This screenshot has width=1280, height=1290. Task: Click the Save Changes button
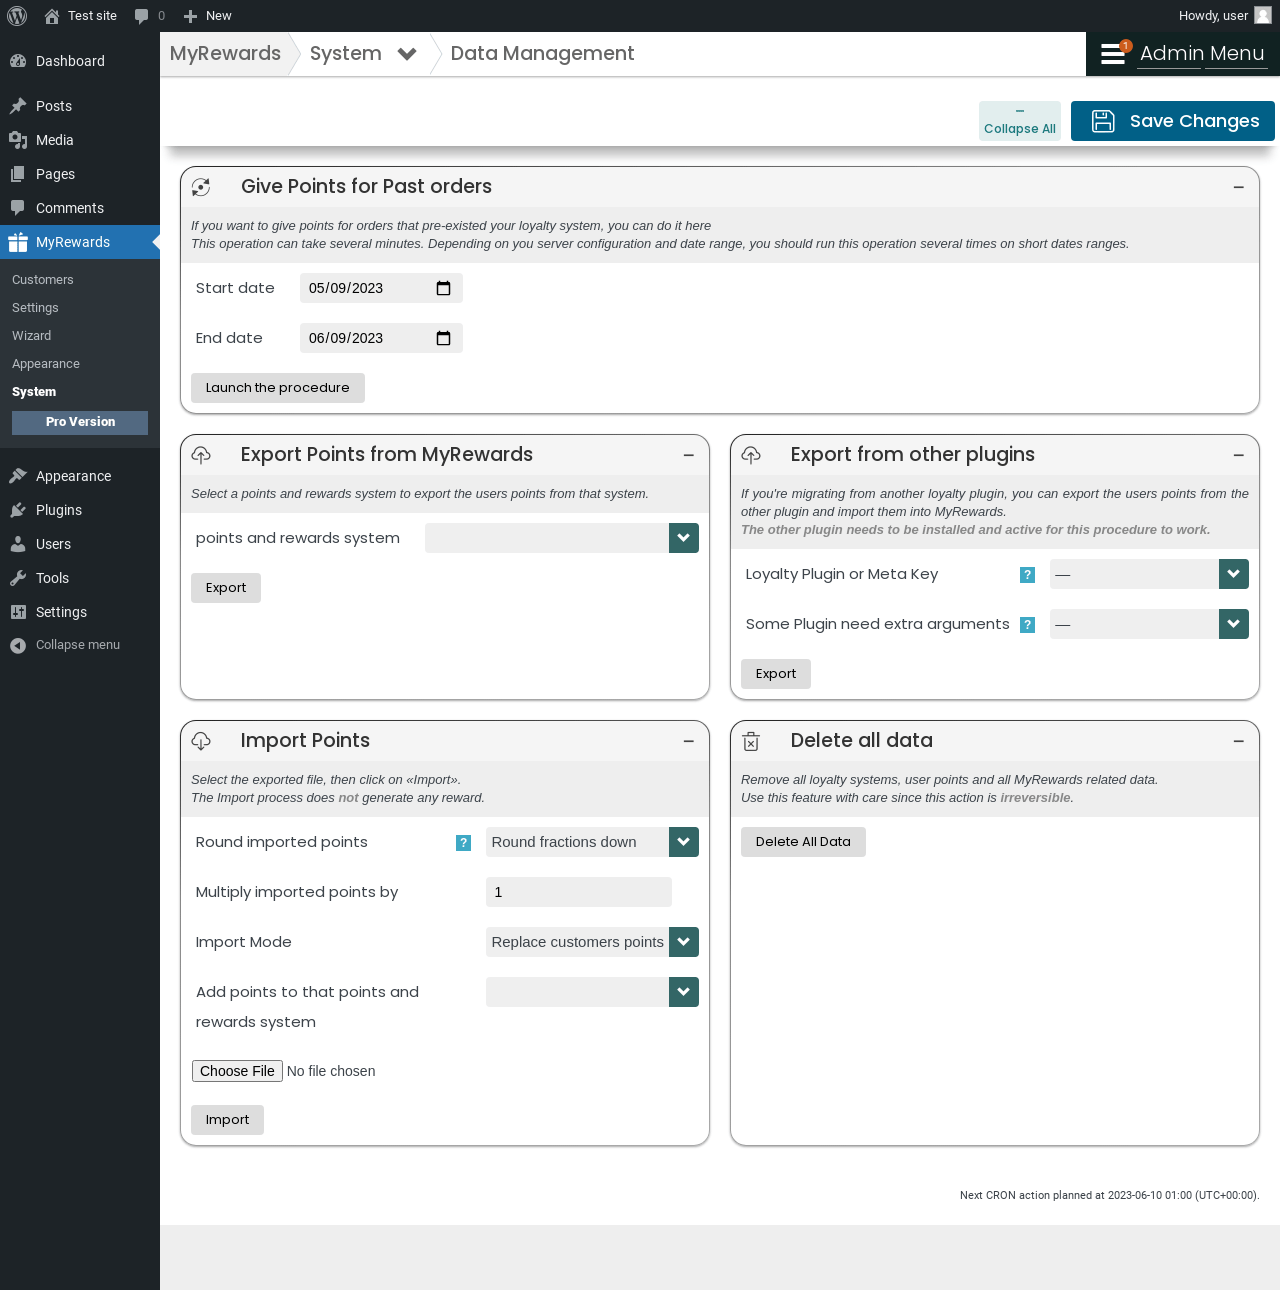[x=1173, y=121]
